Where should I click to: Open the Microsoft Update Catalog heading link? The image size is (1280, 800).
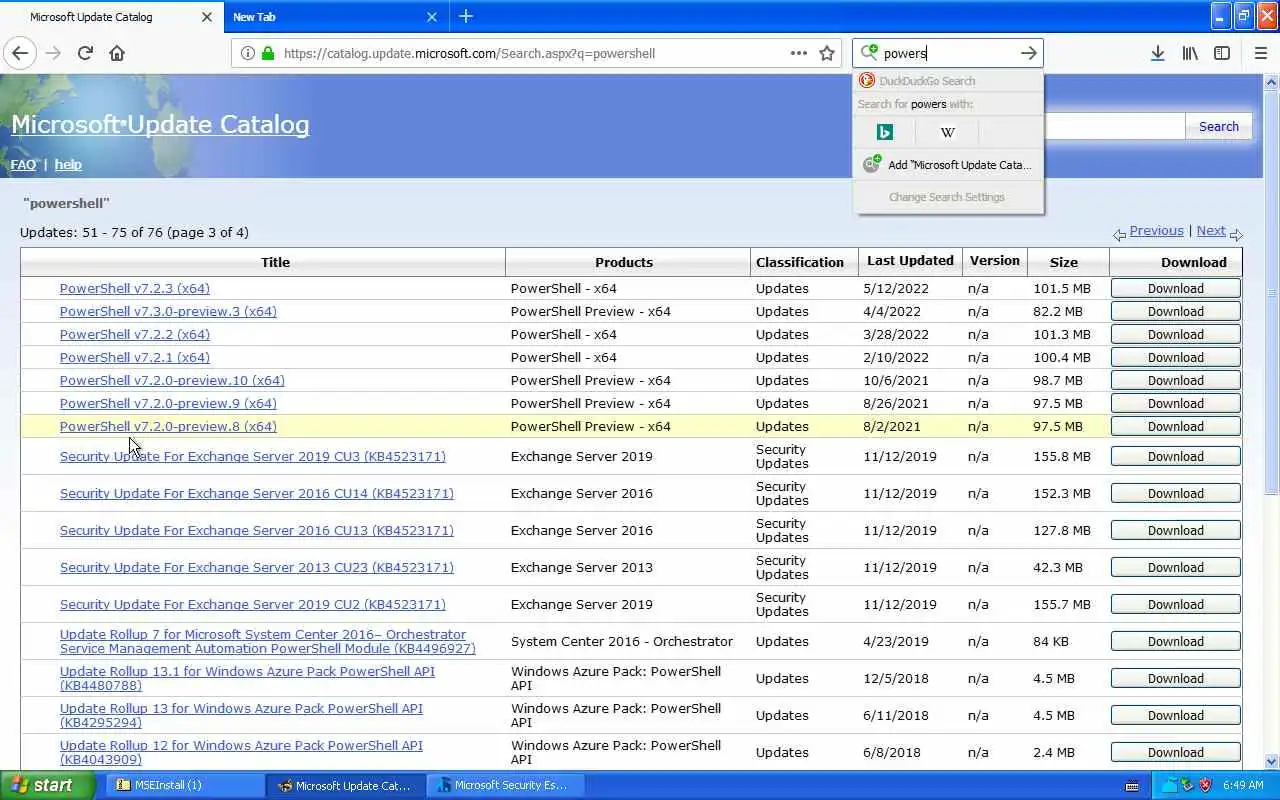(x=160, y=124)
